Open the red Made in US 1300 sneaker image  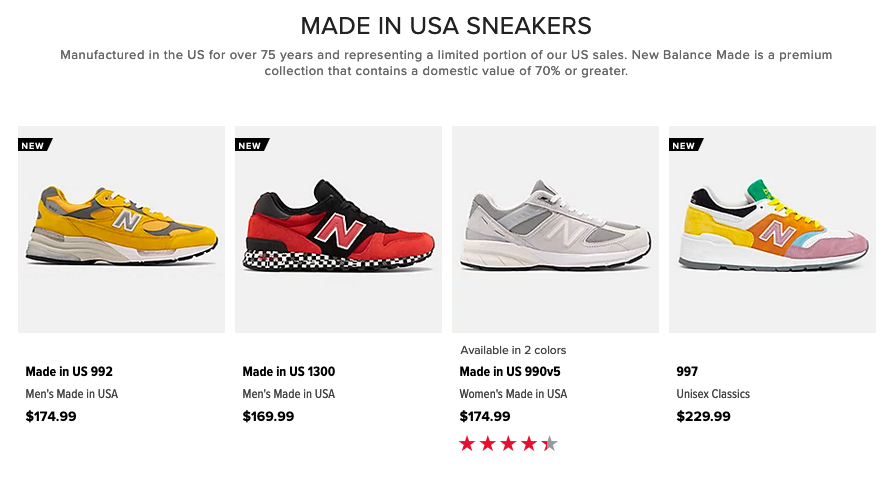pyautogui.click(x=338, y=228)
